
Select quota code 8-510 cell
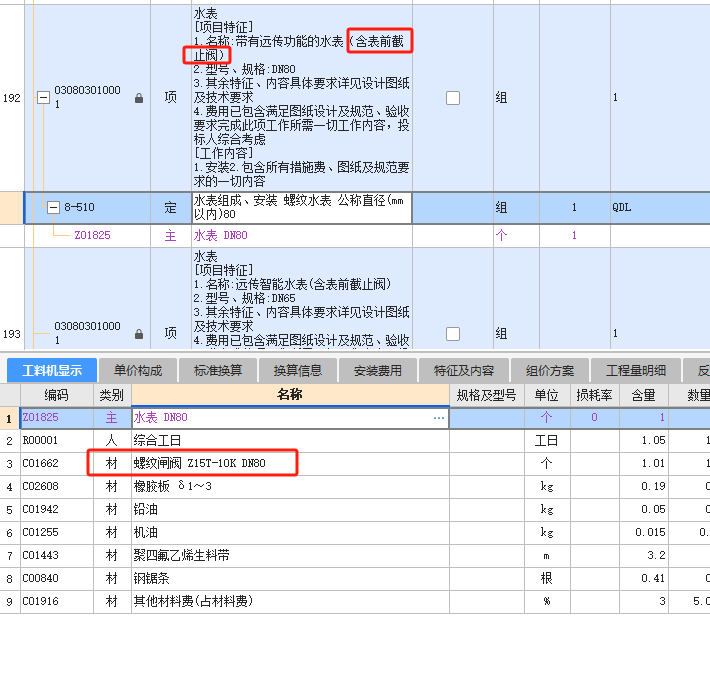(x=88, y=207)
